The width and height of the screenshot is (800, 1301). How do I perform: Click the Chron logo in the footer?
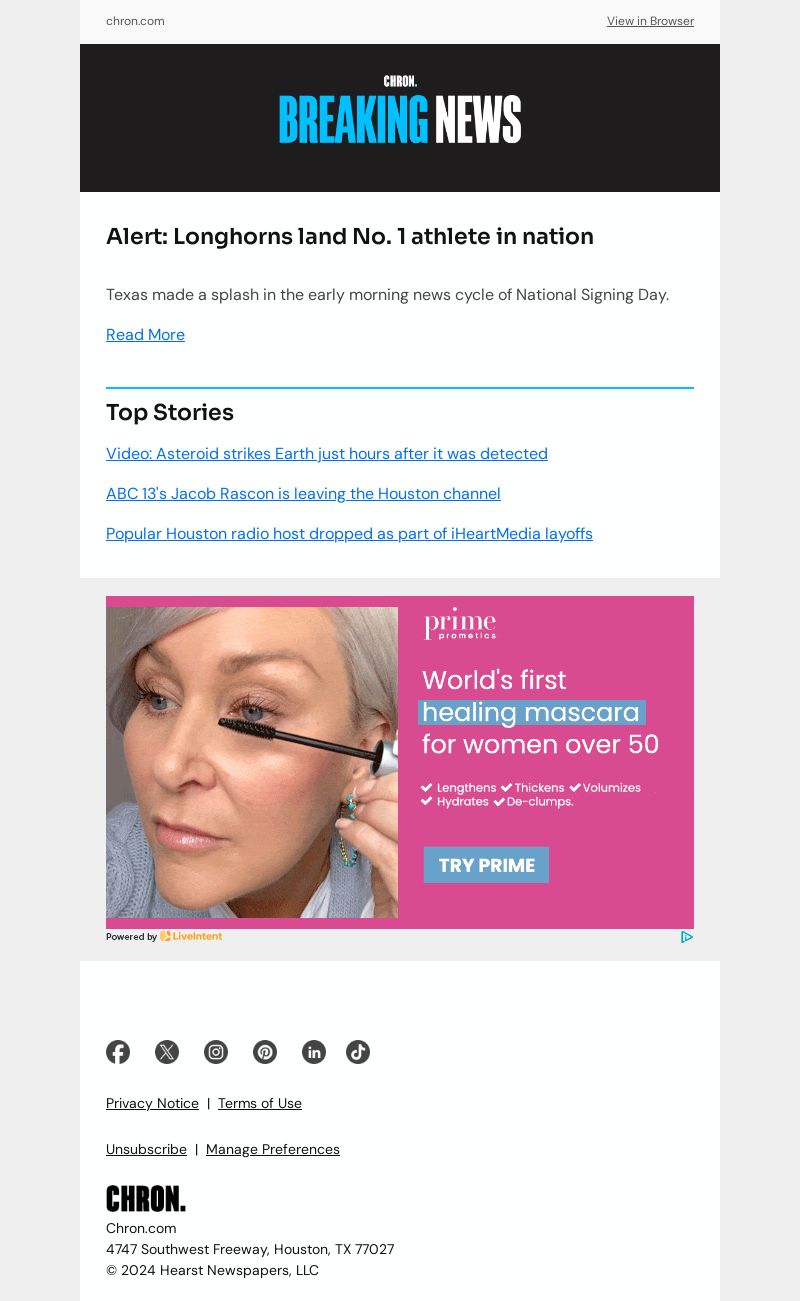(x=146, y=1199)
